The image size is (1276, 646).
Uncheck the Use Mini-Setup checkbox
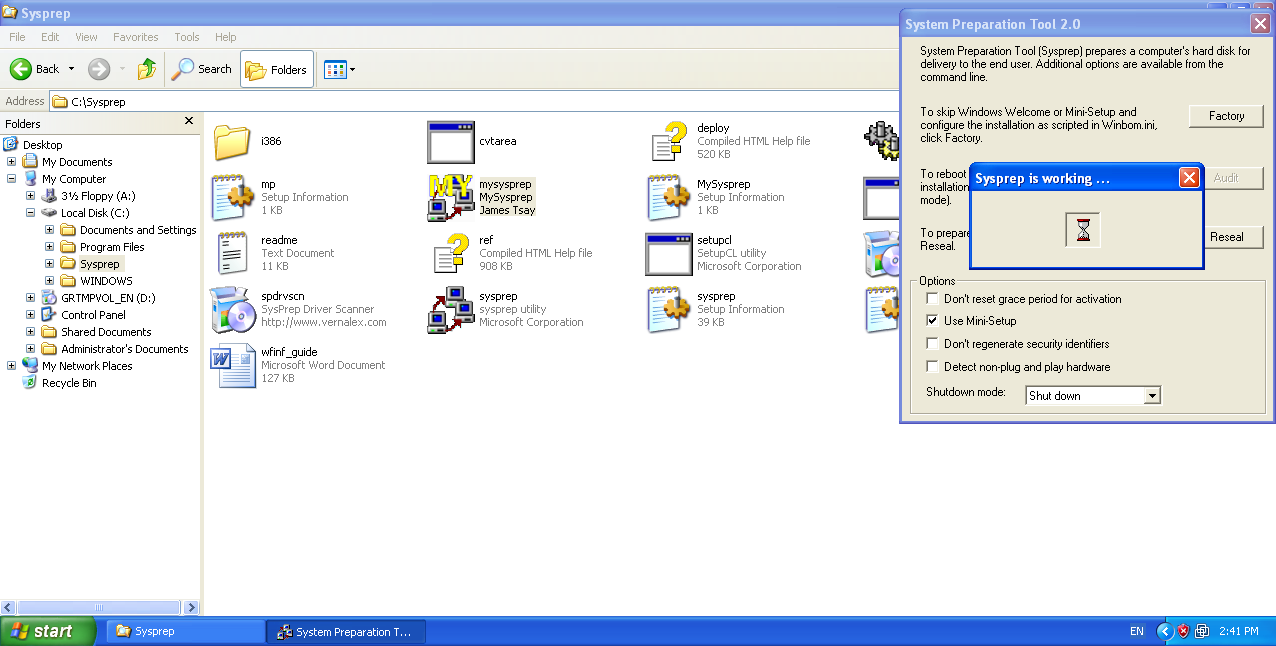click(933, 321)
